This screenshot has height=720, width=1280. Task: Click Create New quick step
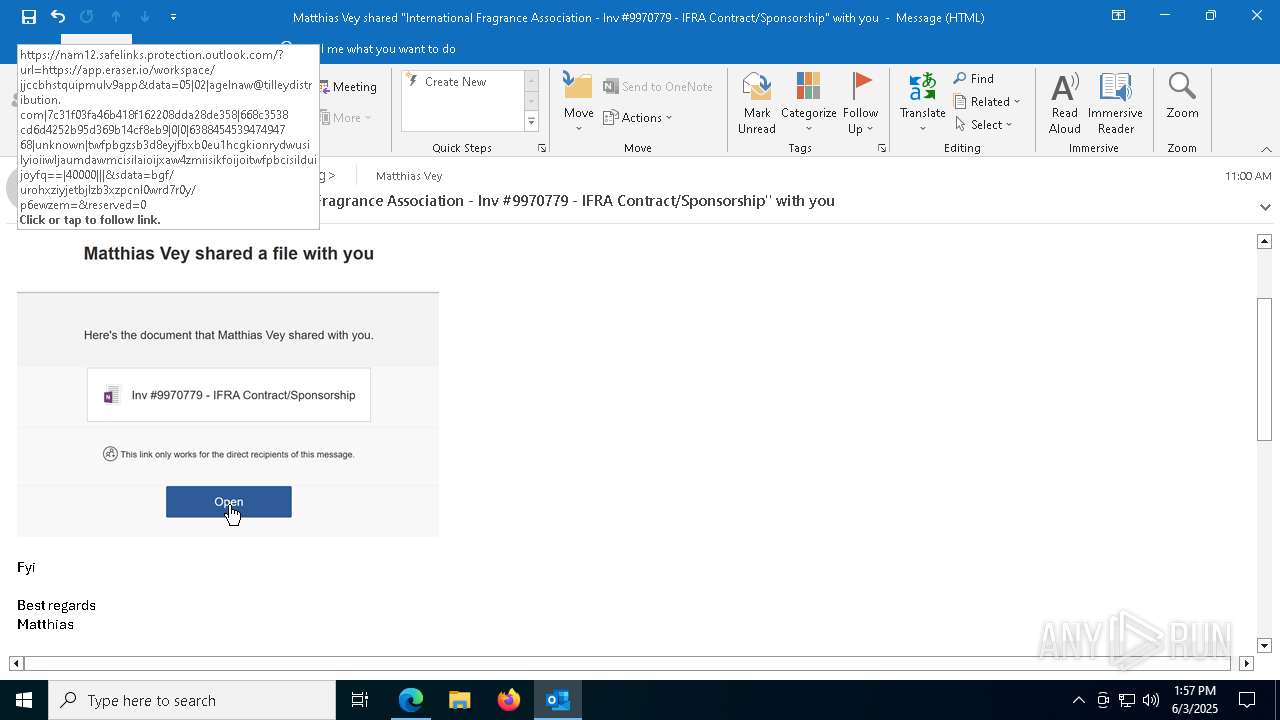(x=455, y=82)
